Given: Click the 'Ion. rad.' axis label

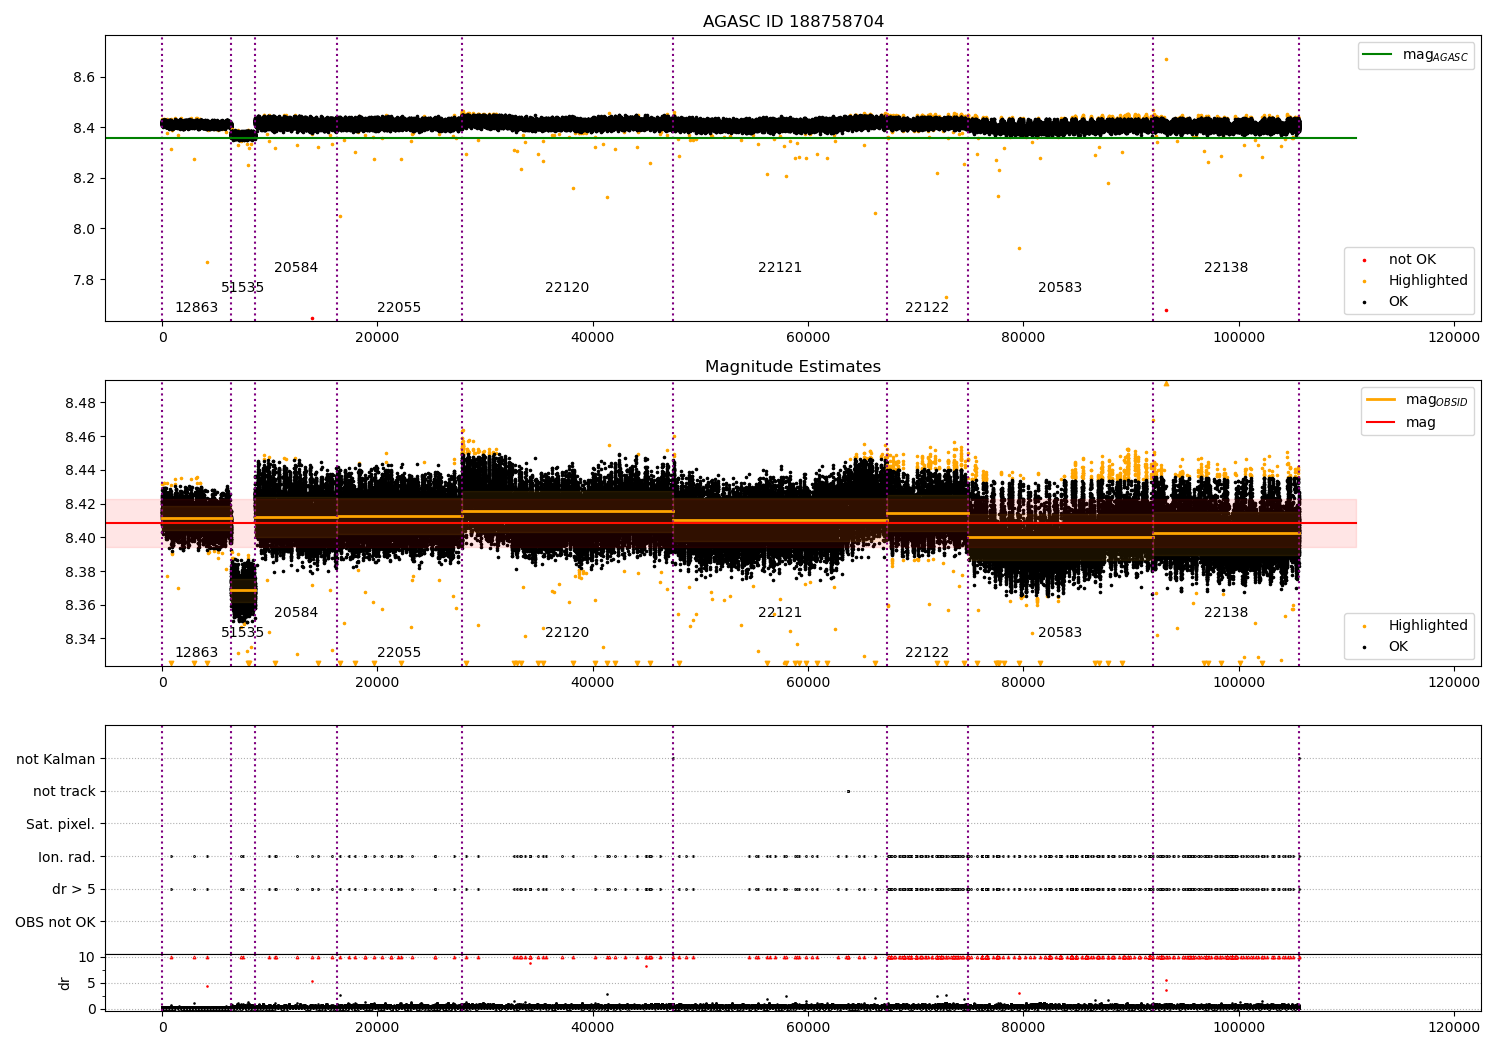Looking at the screenshot, I should [x=67, y=857].
